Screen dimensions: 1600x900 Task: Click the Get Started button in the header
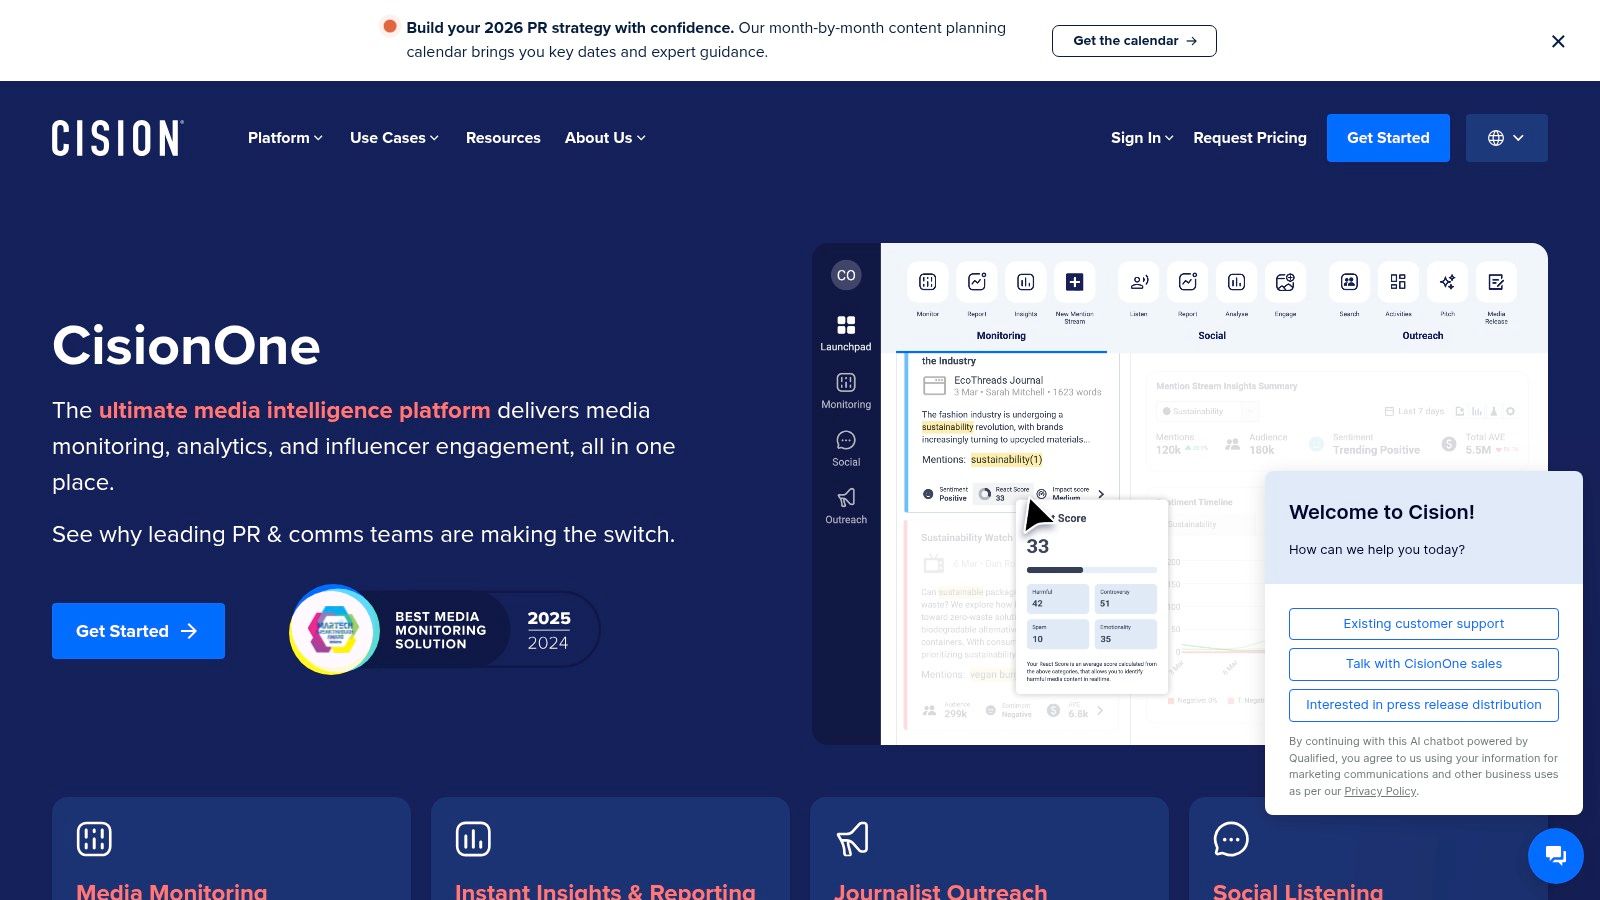pyautogui.click(x=1388, y=138)
